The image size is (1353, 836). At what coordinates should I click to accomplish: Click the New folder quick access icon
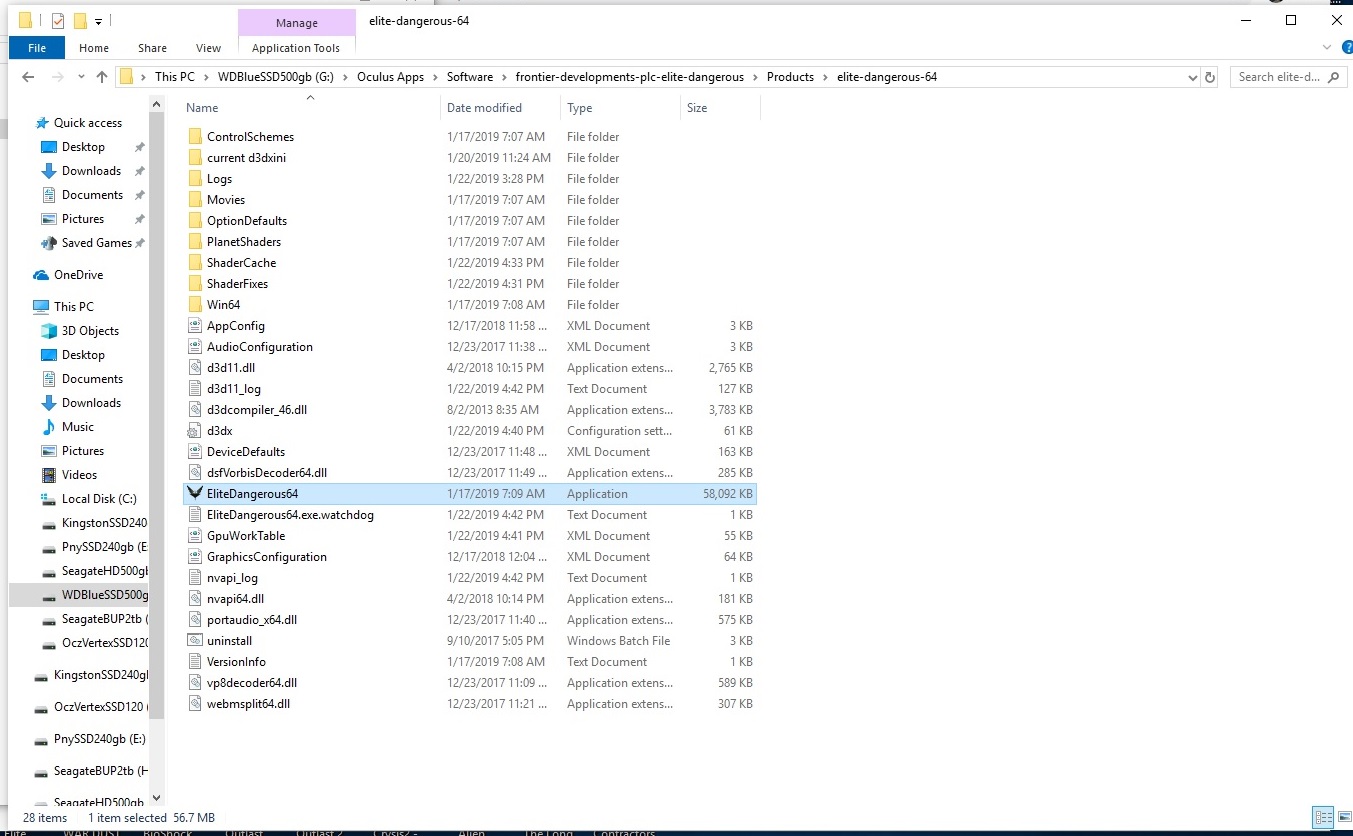(x=80, y=20)
